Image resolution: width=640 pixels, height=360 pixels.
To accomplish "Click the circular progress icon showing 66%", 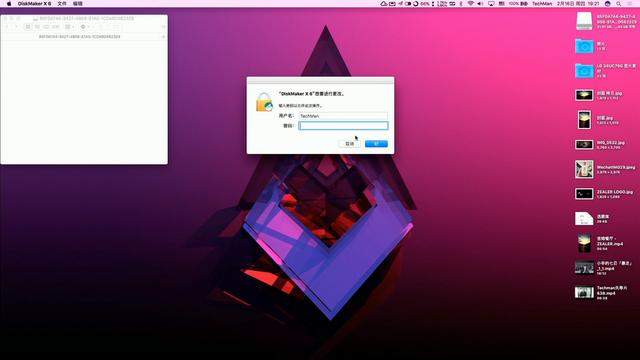I will pos(416,3).
